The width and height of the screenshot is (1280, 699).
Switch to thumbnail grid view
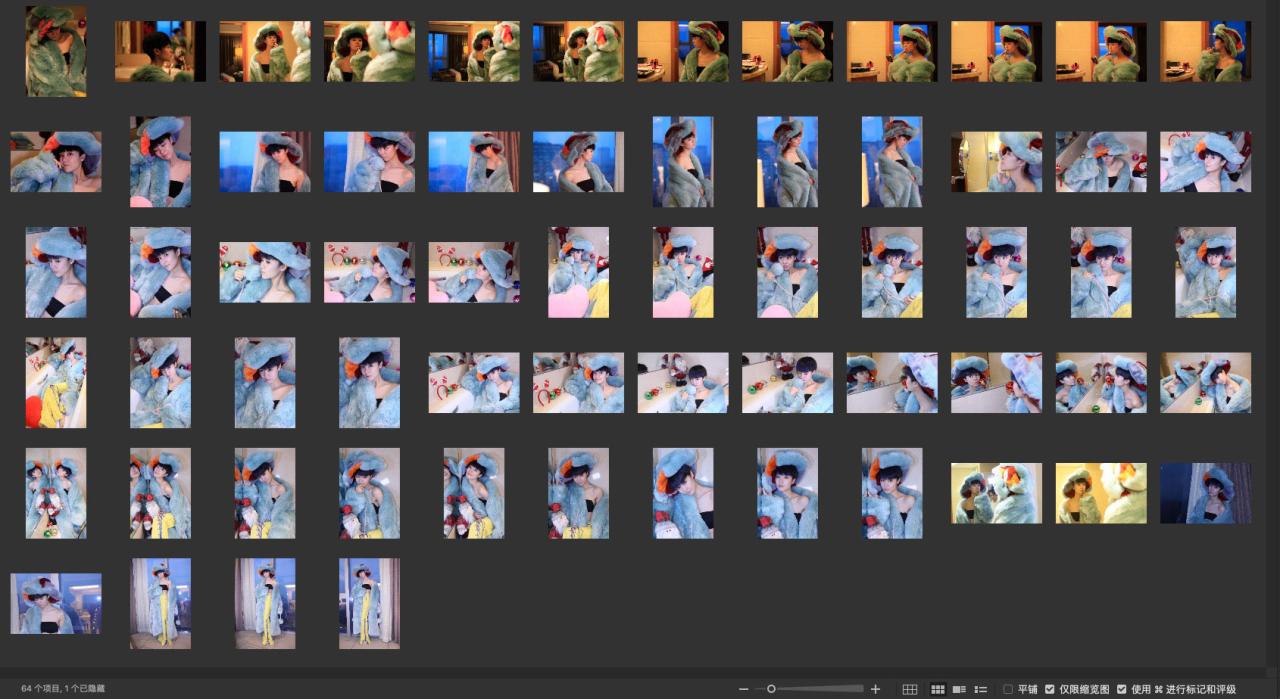click(938, 689)
